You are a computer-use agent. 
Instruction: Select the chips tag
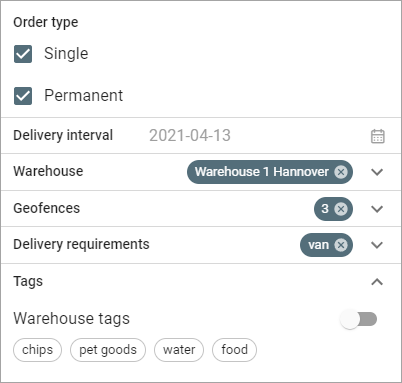[37, 350]
